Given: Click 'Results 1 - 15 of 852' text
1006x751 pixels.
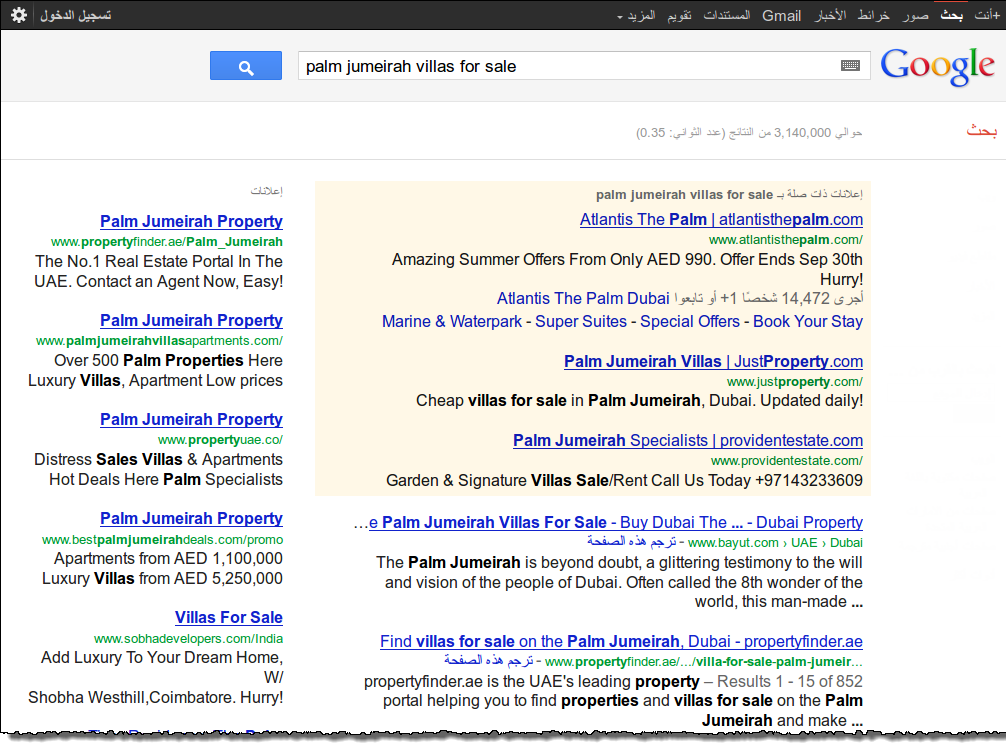Looking at the screenshot, I should tap(790, 681).
